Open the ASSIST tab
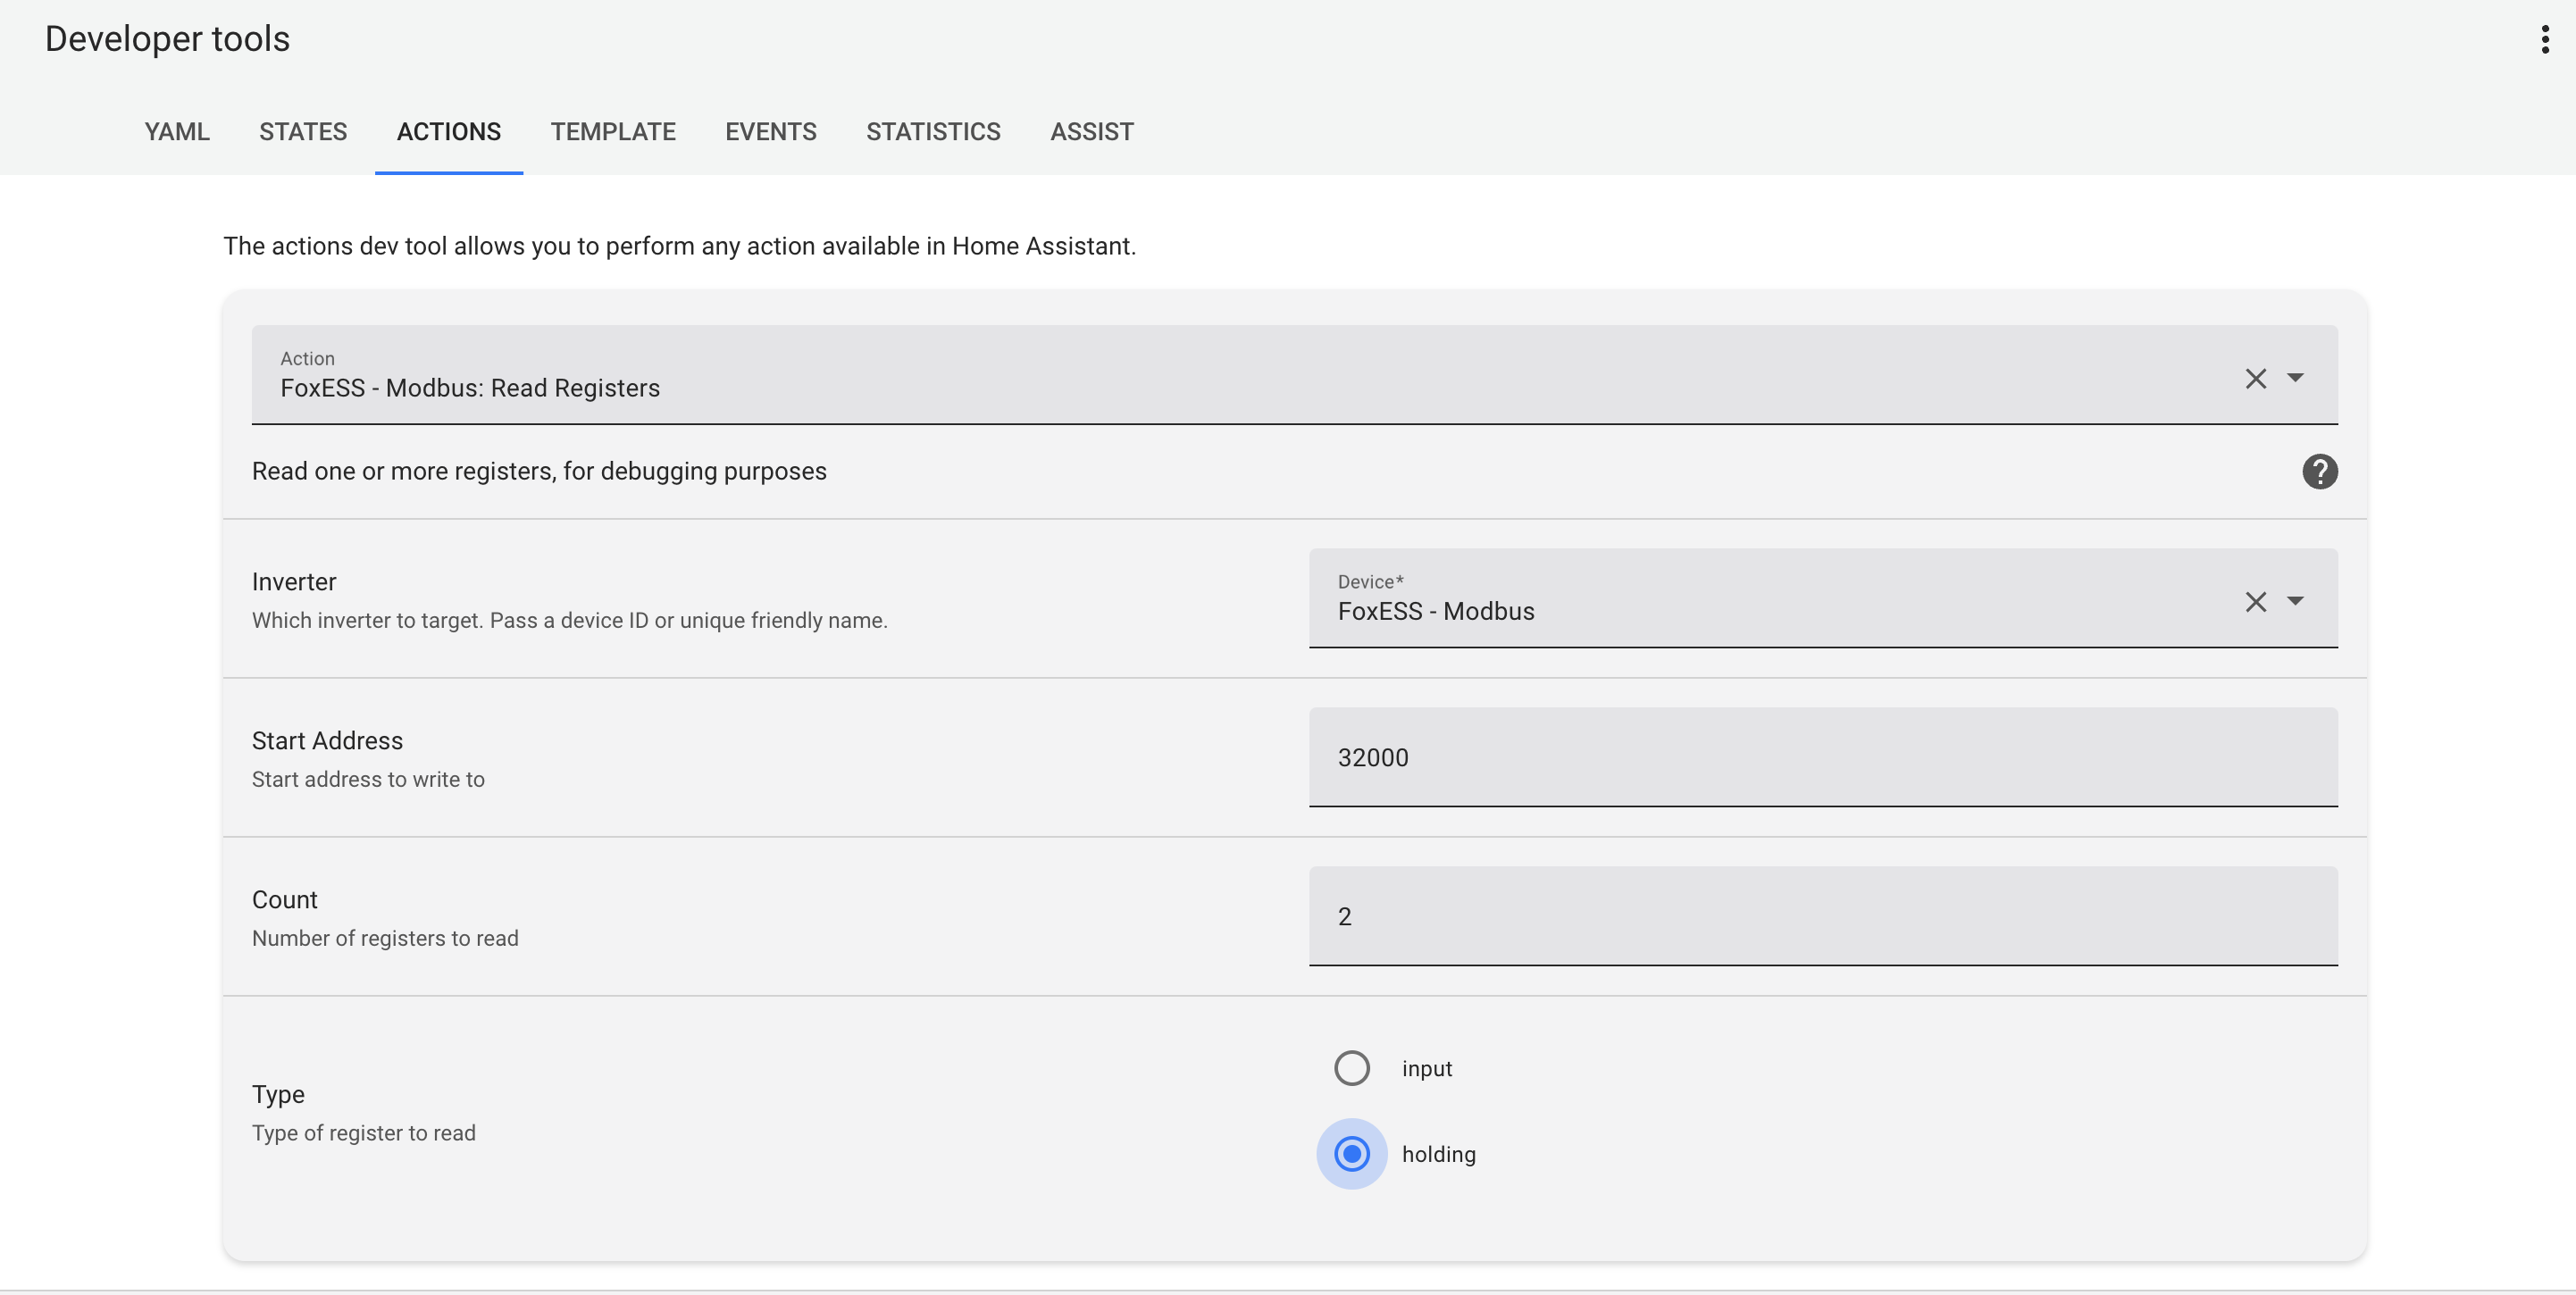2576x1295 pixels. [1091, 132]
